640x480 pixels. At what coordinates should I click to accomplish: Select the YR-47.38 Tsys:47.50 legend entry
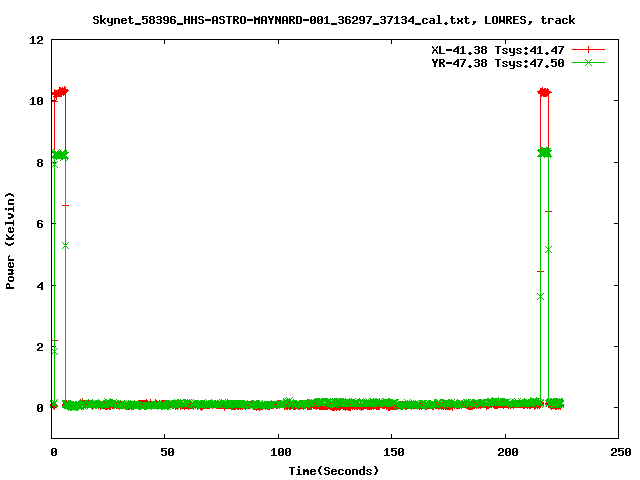pyautogui.click(x=498, y=63)
